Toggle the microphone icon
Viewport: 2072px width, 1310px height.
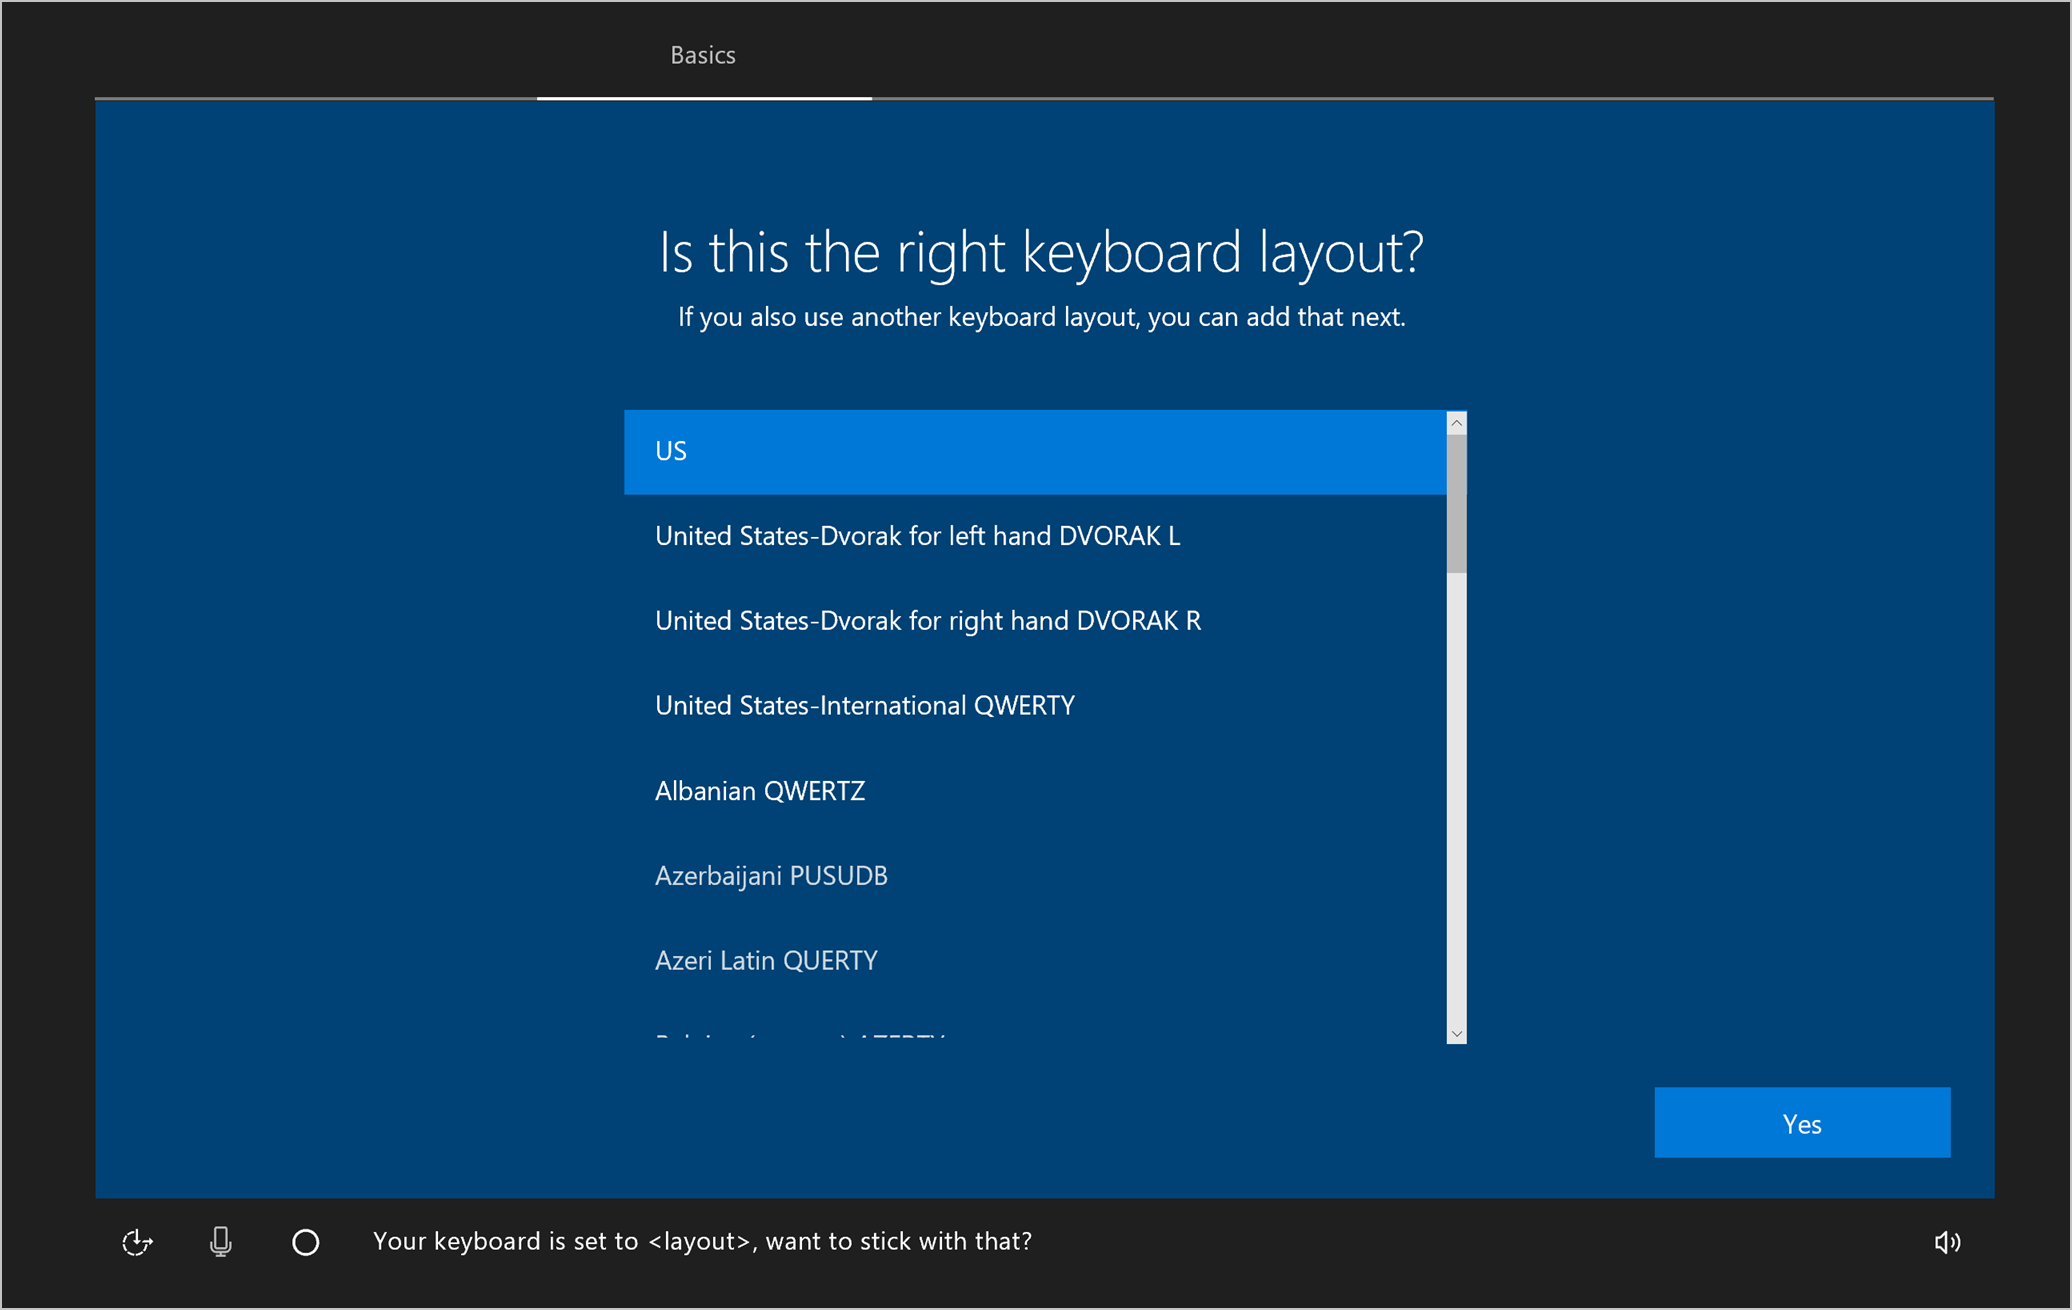click(x=221, y=1242)
